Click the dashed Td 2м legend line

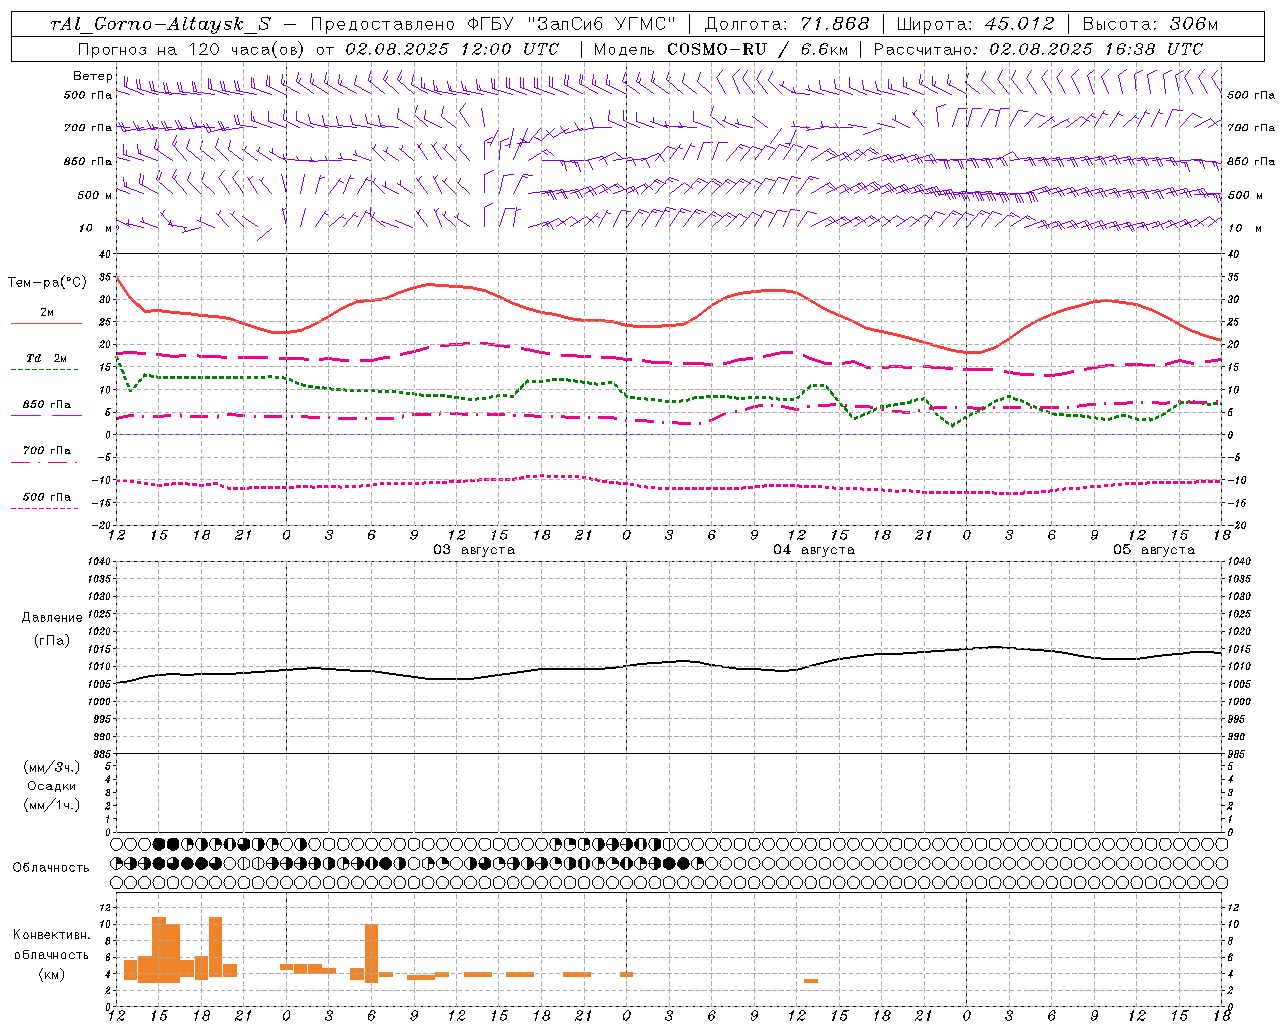point(45,370)
